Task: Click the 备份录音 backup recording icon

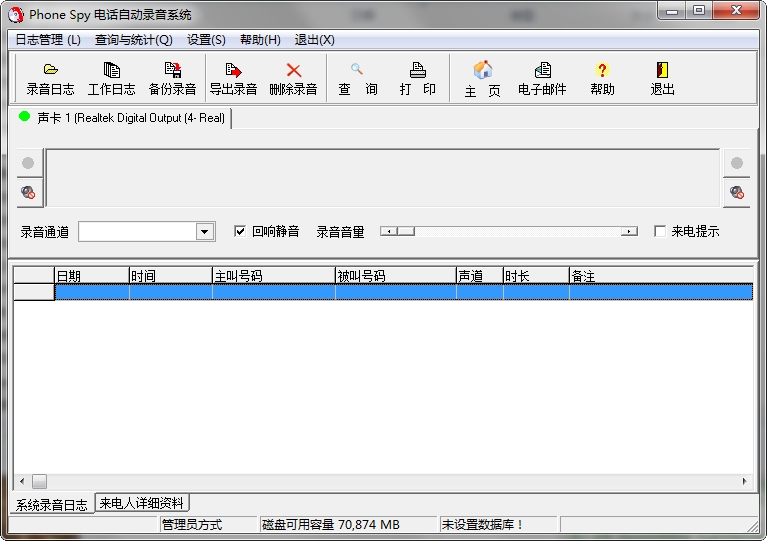Action: (172, 78)
